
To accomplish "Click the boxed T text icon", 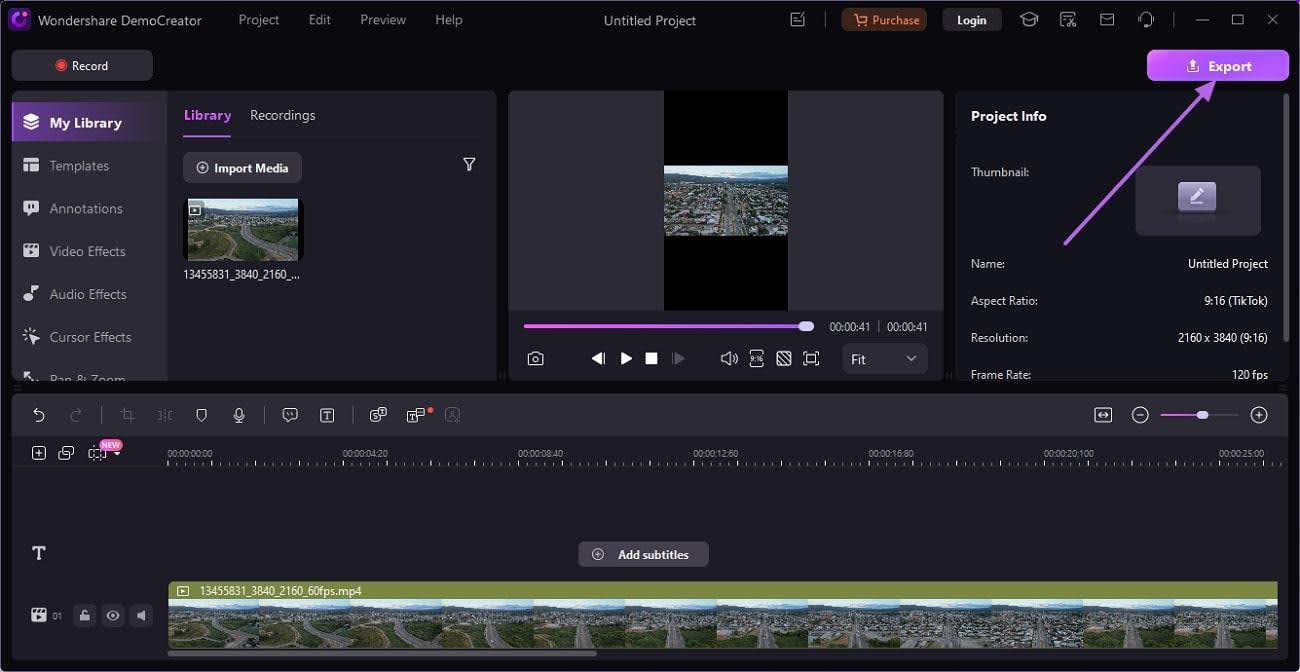I will (x=327, y=415).
